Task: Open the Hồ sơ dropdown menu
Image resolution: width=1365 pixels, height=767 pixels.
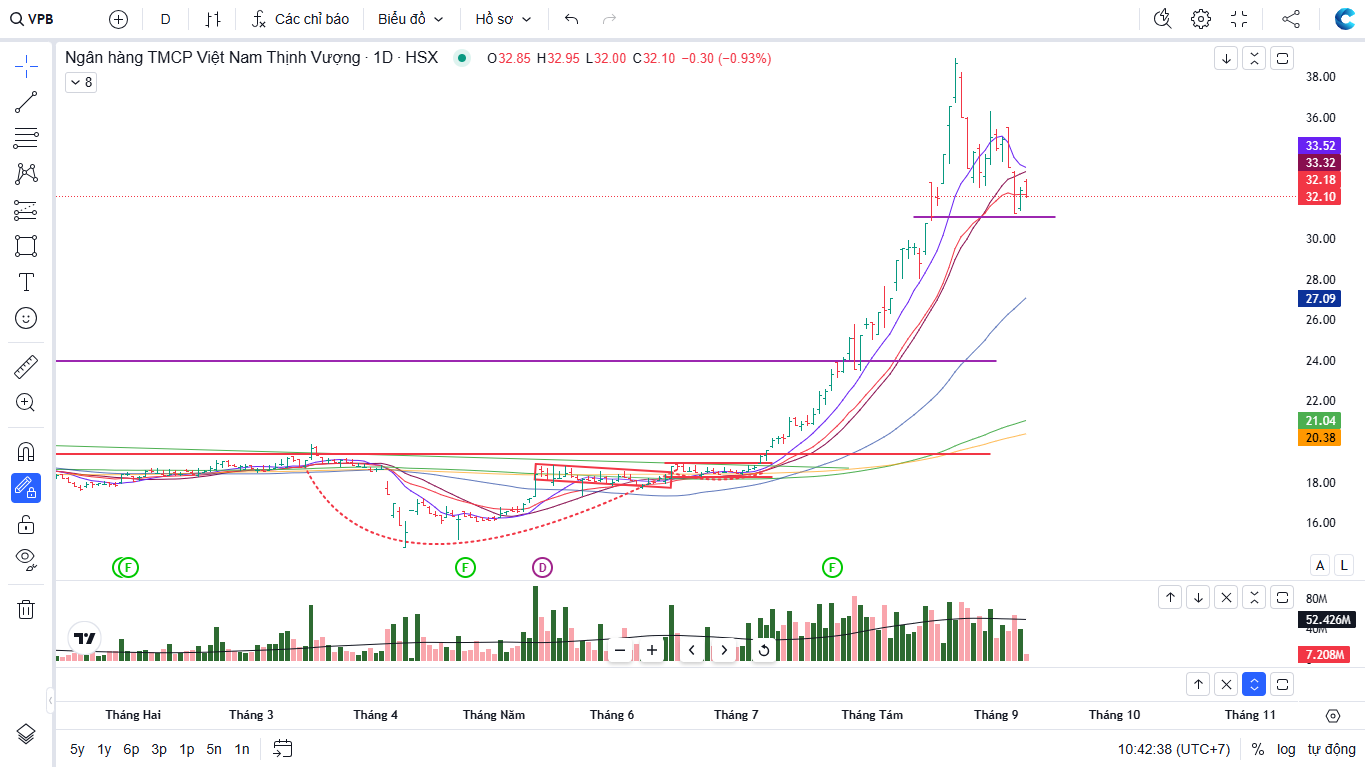Action: pos(503,19)
